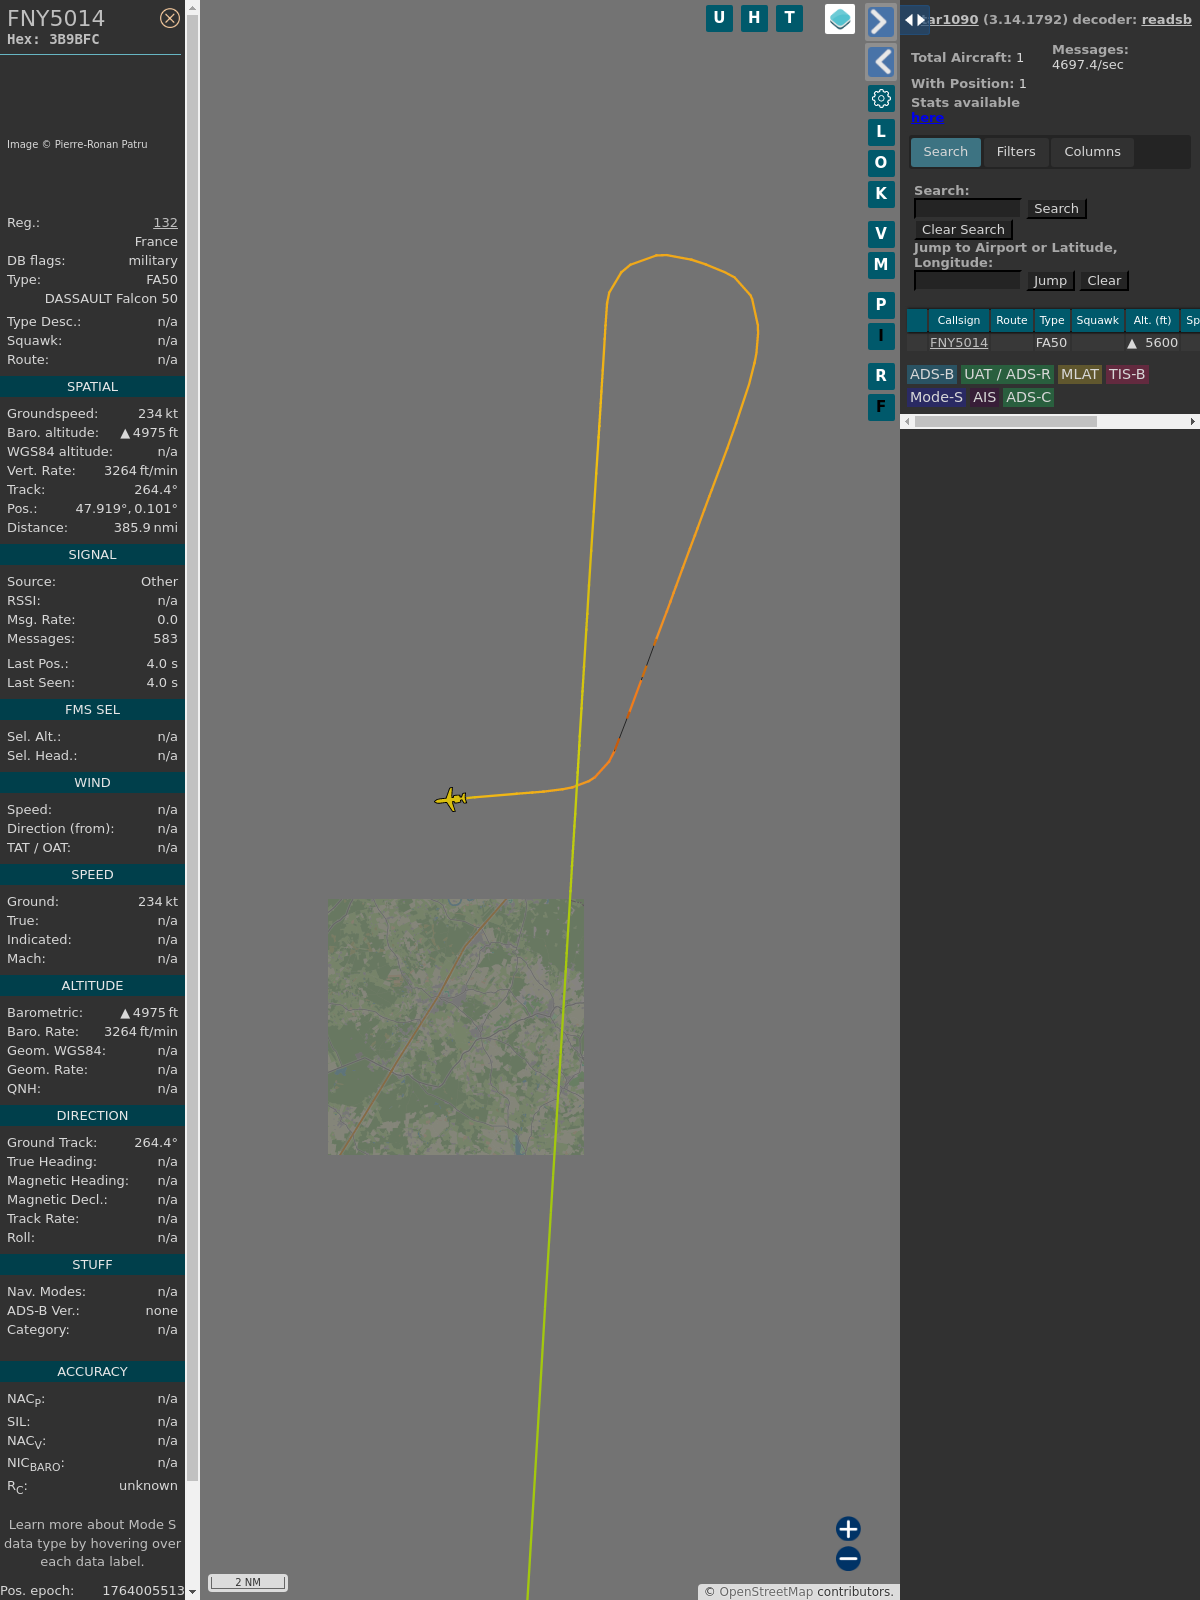Toggle the I button
This screenshot has width=1200, height=1600.
881,336
